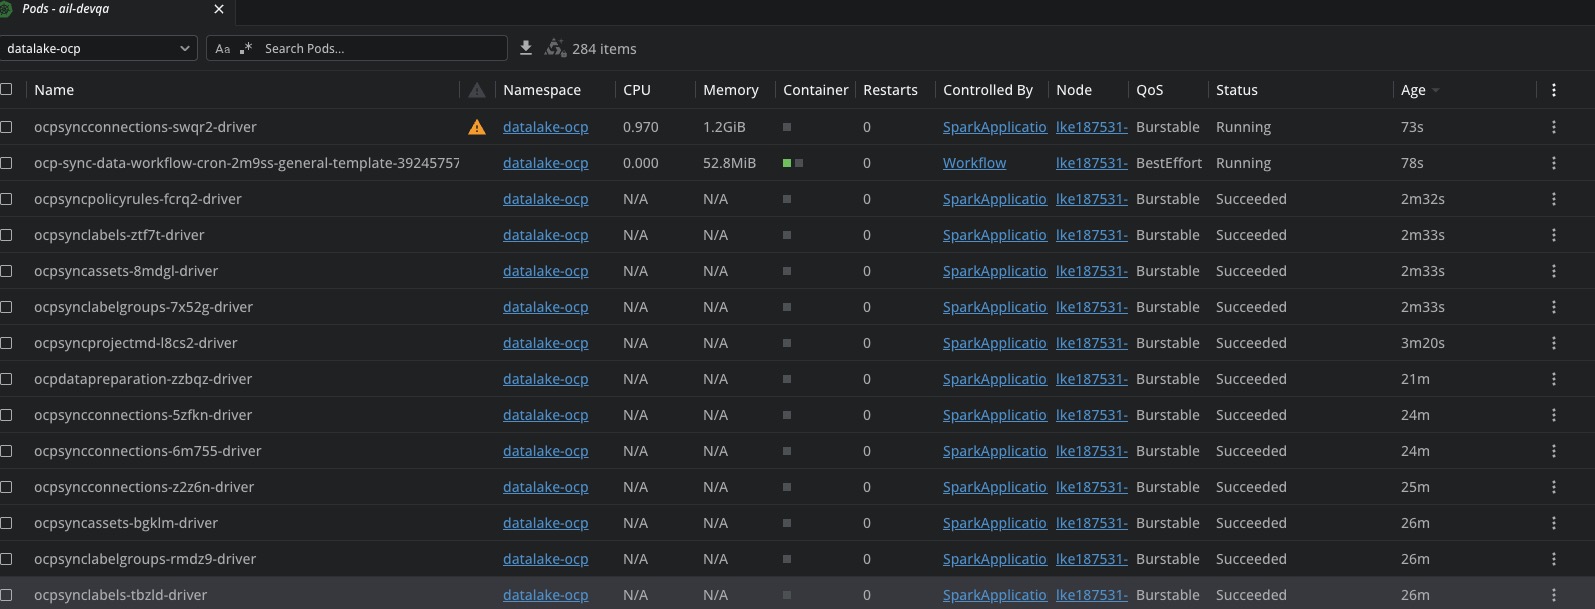Open actions menu for ocpsyncpolicyrules-fcrq2-driver row
The image size is (1595, 609).
1553,199
